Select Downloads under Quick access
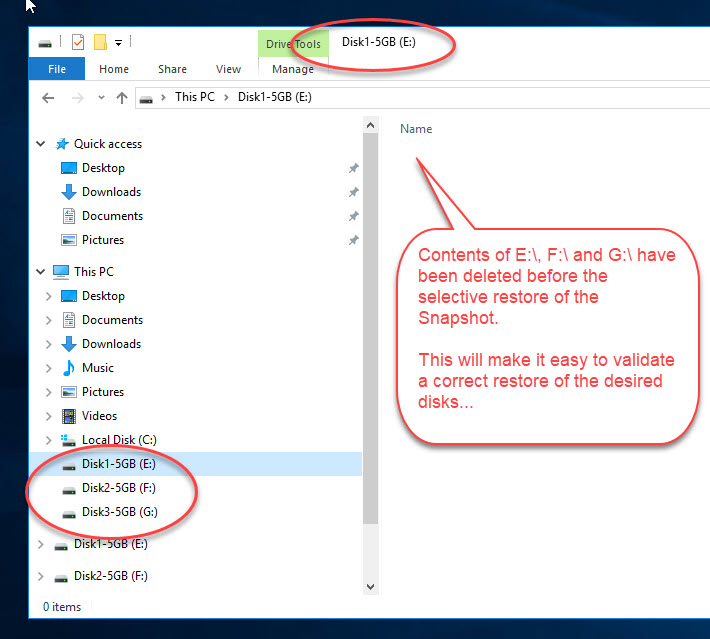The height and width of the screenshot is (639, 710). click(x=111, y=192)
